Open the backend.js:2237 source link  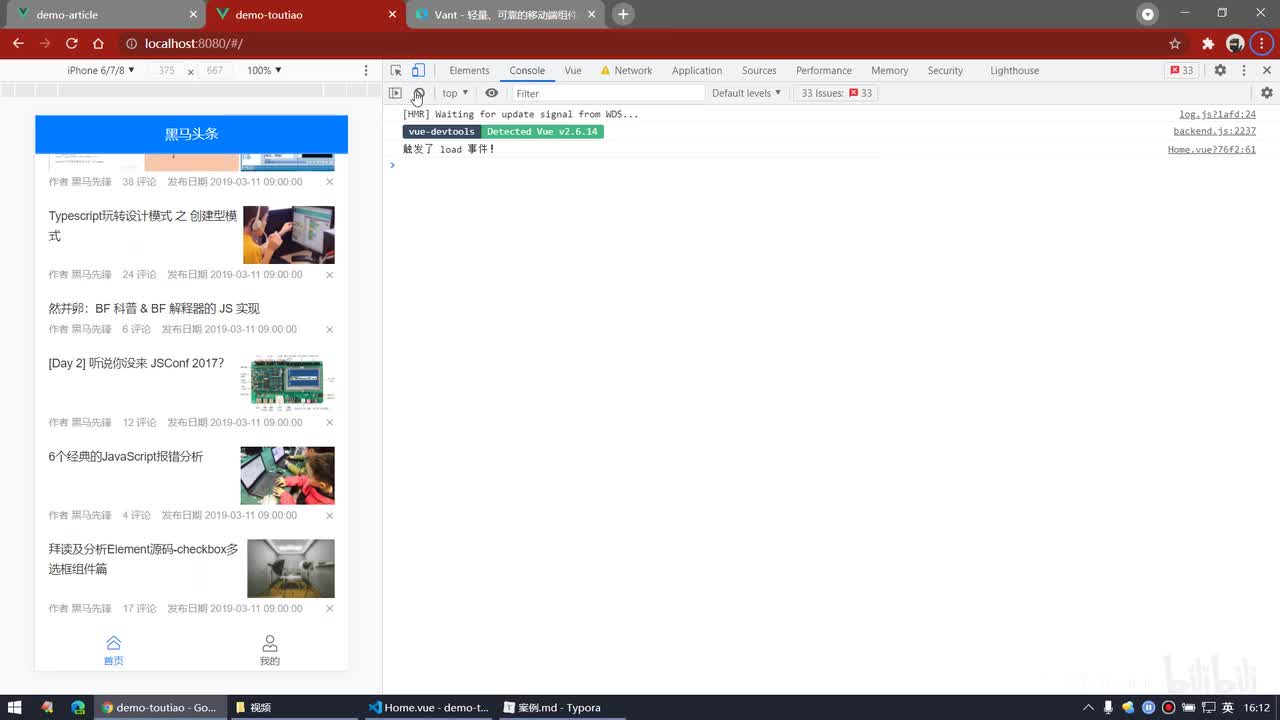point(1214,131)
